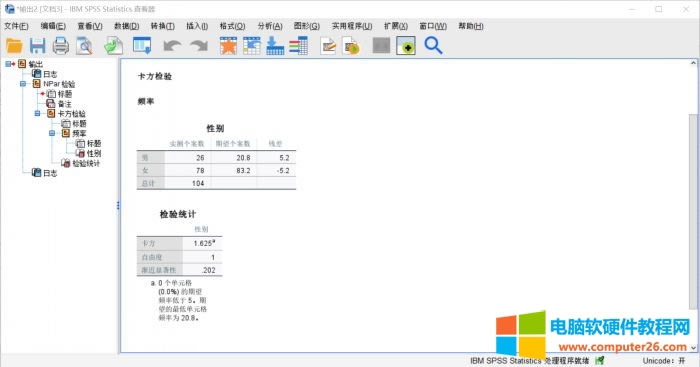The width and height of the screenshot is (700, 367).
Task: Open the 分析(A) menu
Action: (270, 26)
